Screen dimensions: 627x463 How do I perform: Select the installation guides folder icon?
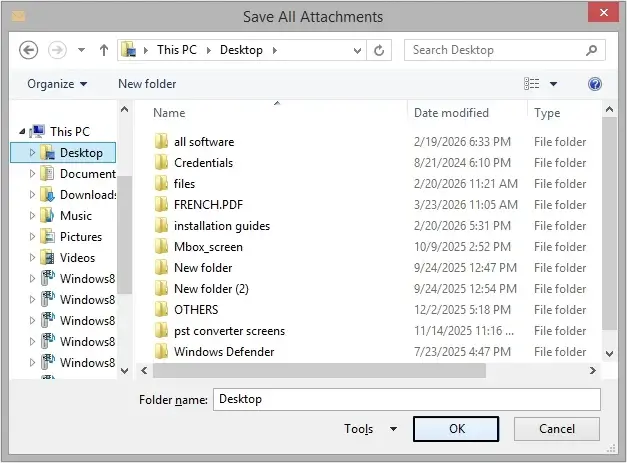161,226
